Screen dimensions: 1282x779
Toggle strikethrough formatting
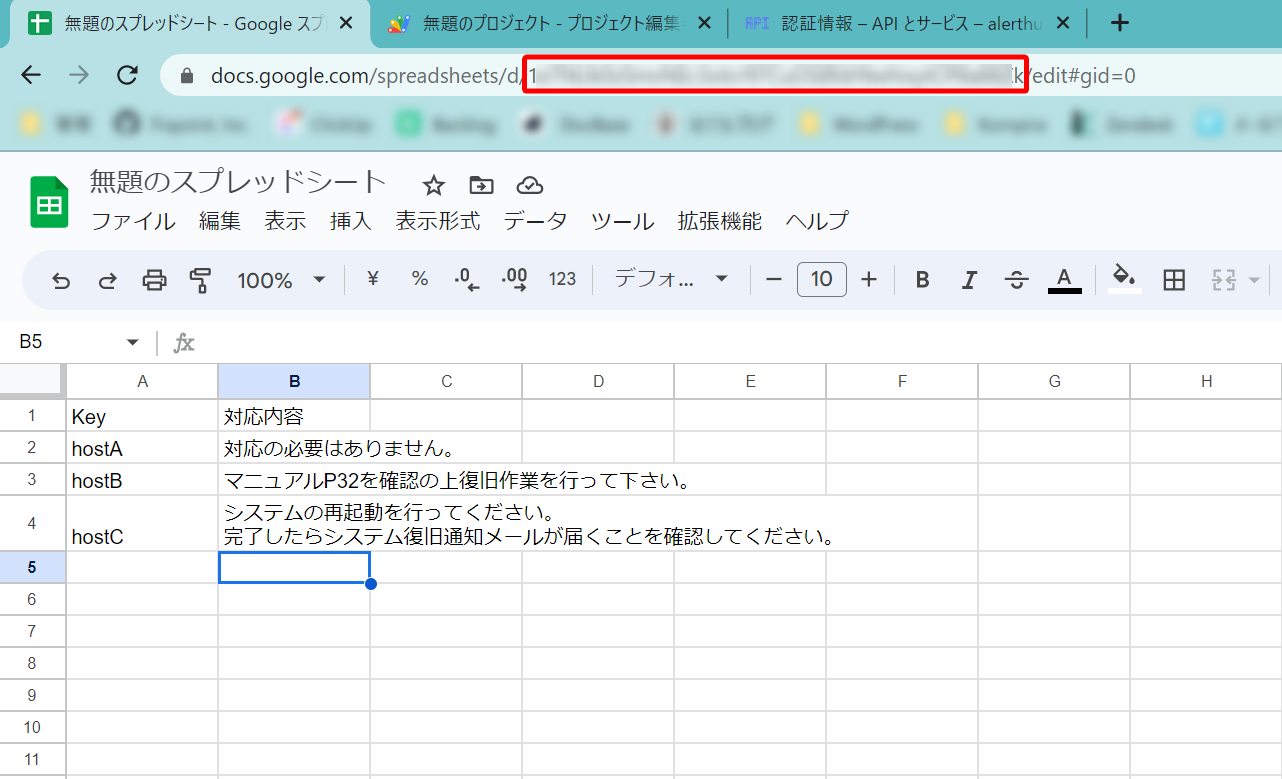point(1016,280)
